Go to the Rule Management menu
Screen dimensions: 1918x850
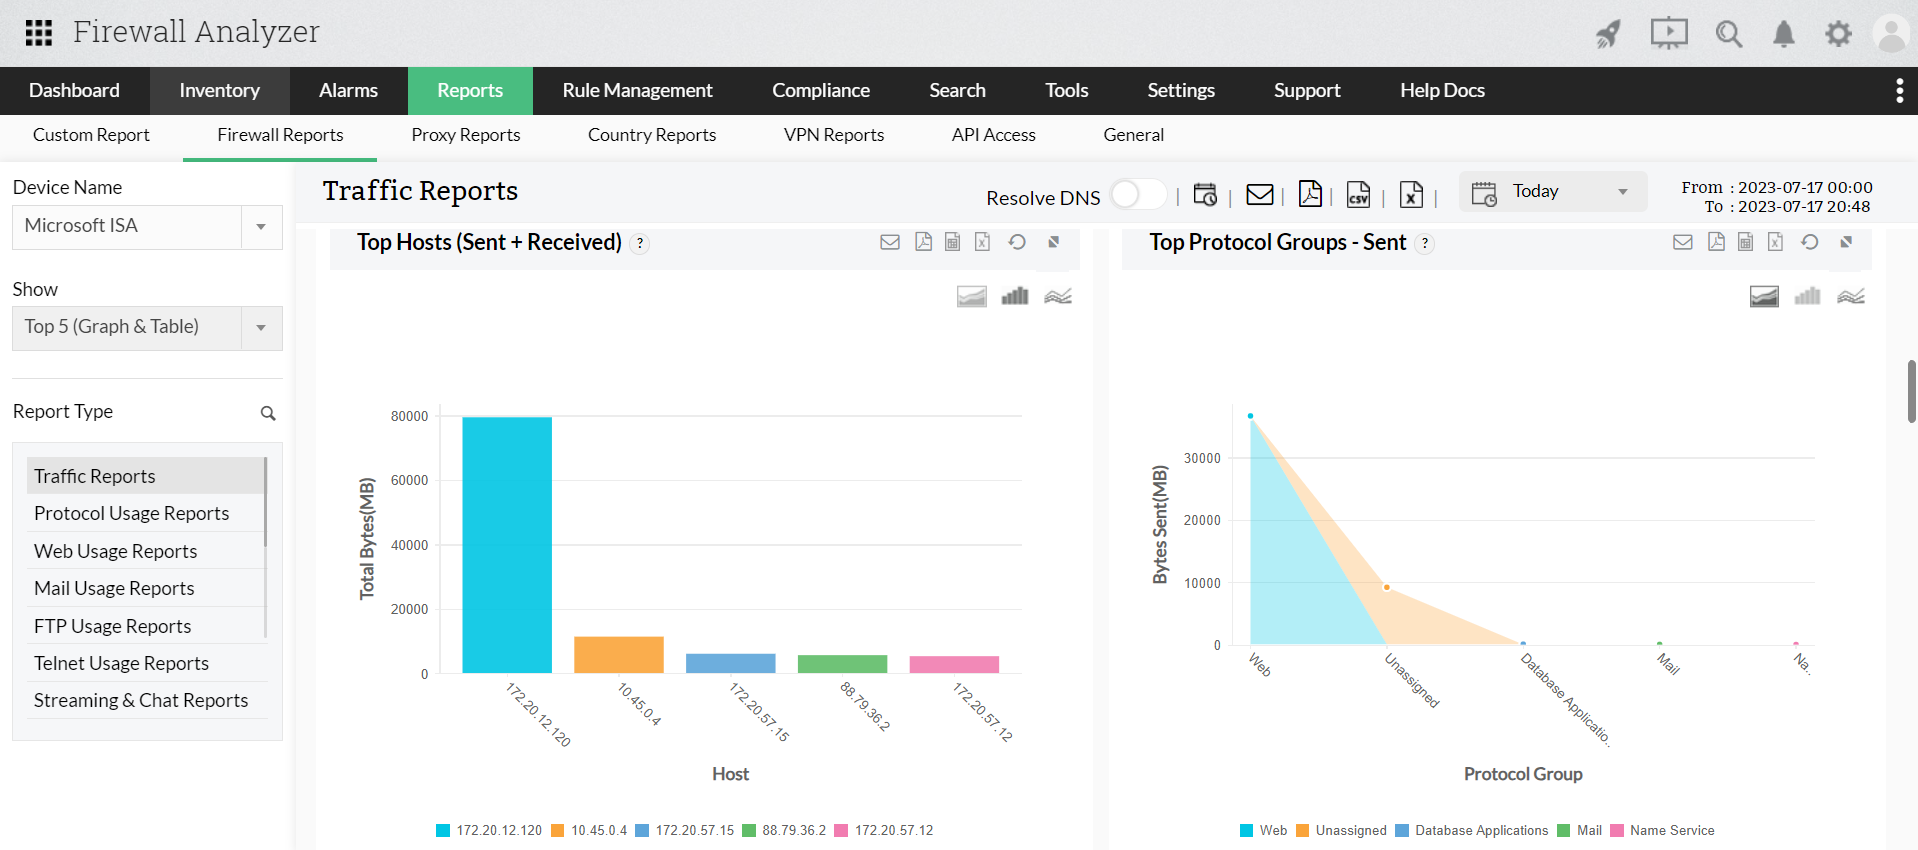coord(637,91)
